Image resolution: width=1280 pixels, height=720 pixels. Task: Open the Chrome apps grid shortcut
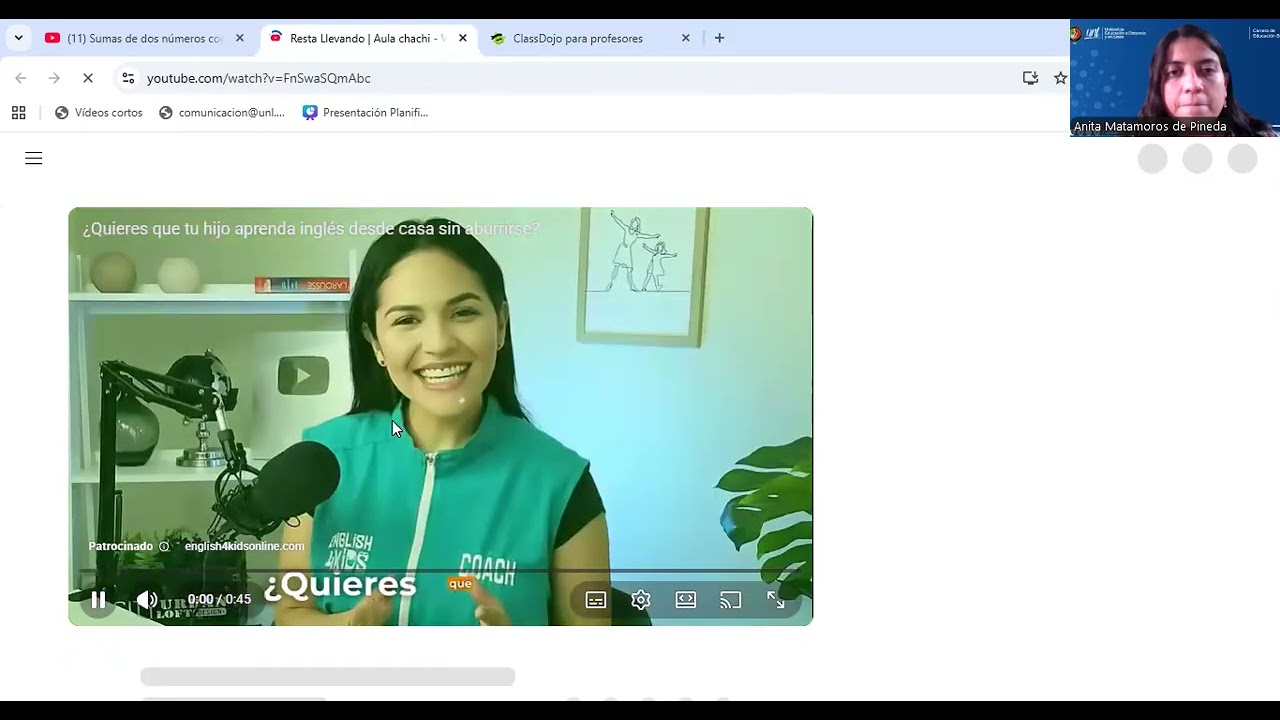coord(18,113)
